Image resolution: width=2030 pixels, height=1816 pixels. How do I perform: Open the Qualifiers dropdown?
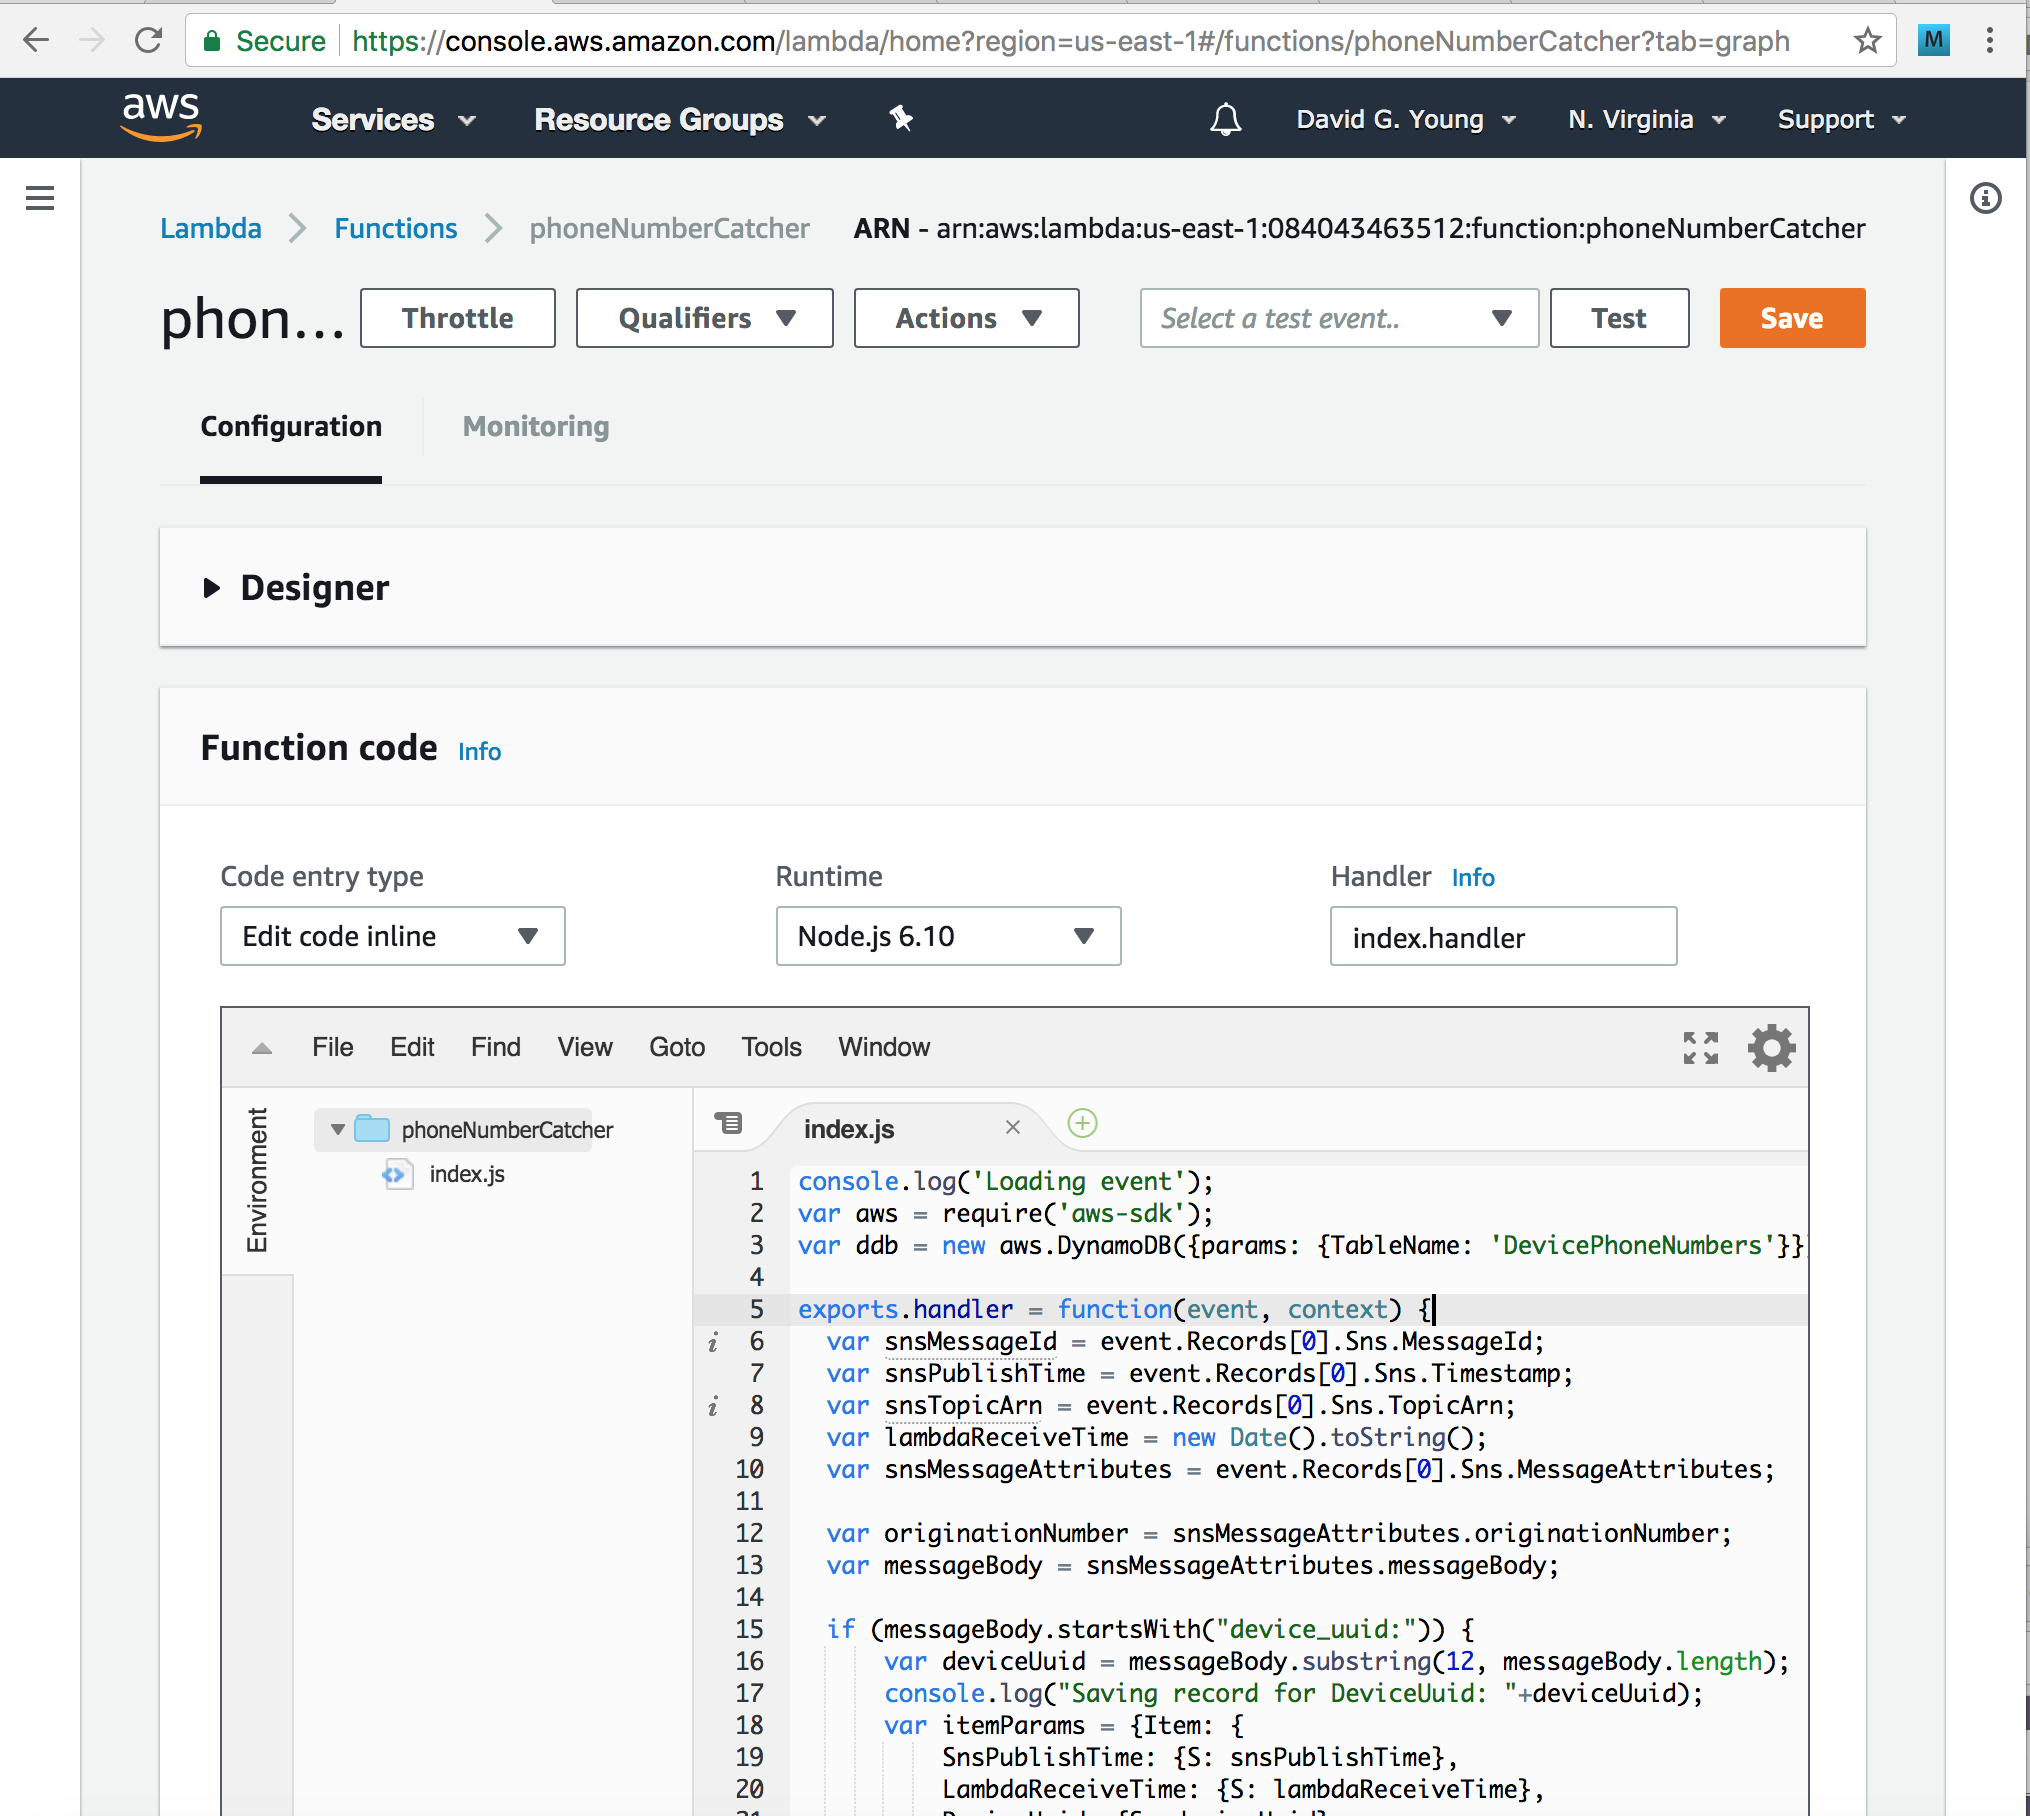click(x=704, y=318)
